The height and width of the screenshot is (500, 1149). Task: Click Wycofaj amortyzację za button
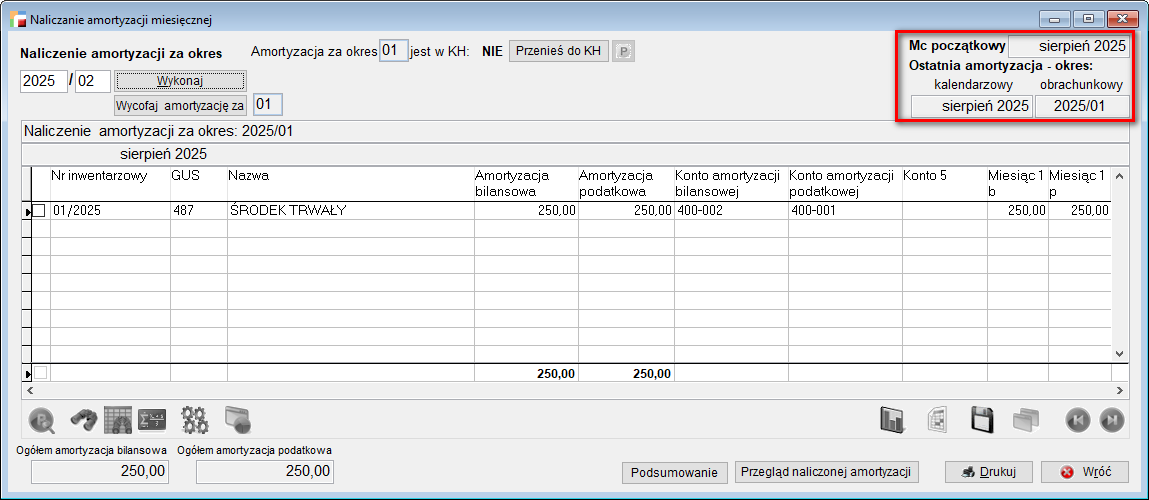180,105
